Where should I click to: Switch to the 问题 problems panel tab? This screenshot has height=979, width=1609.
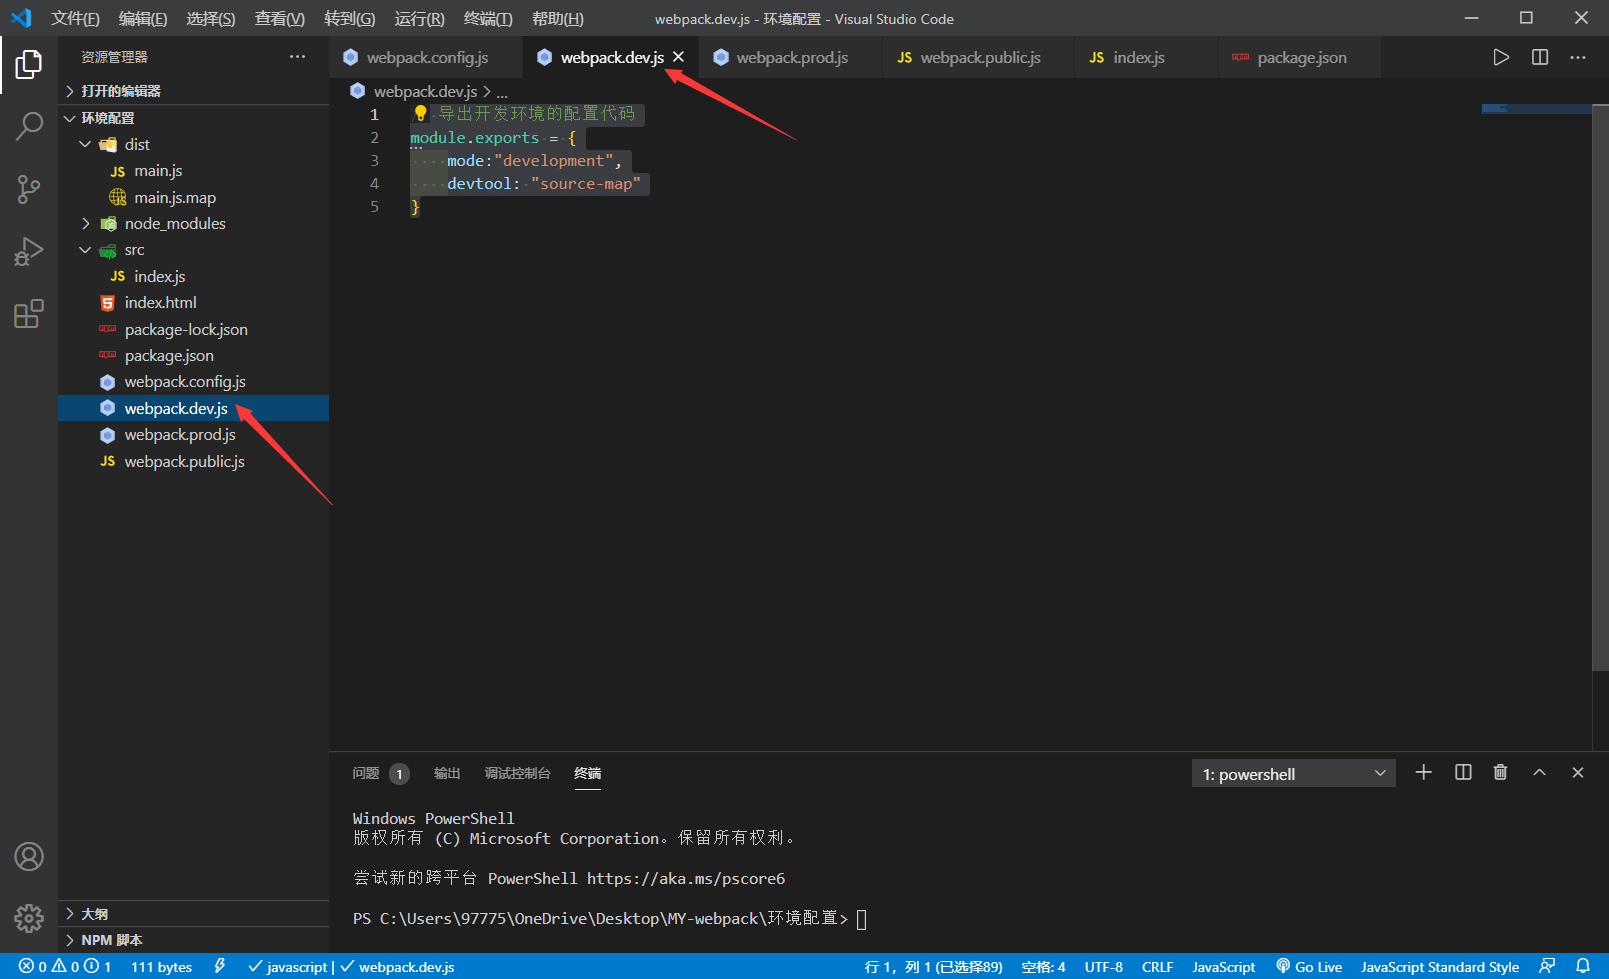point(380,773)
